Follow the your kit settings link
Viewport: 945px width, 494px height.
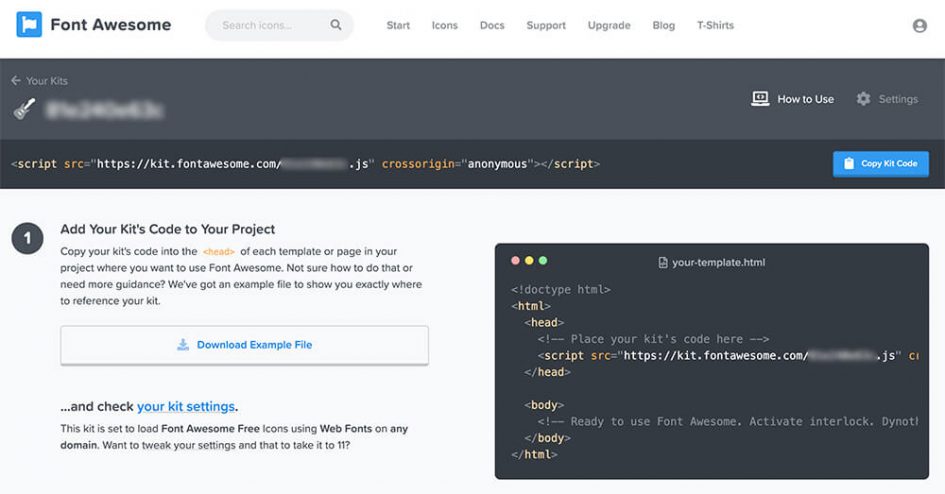point(186,407)
